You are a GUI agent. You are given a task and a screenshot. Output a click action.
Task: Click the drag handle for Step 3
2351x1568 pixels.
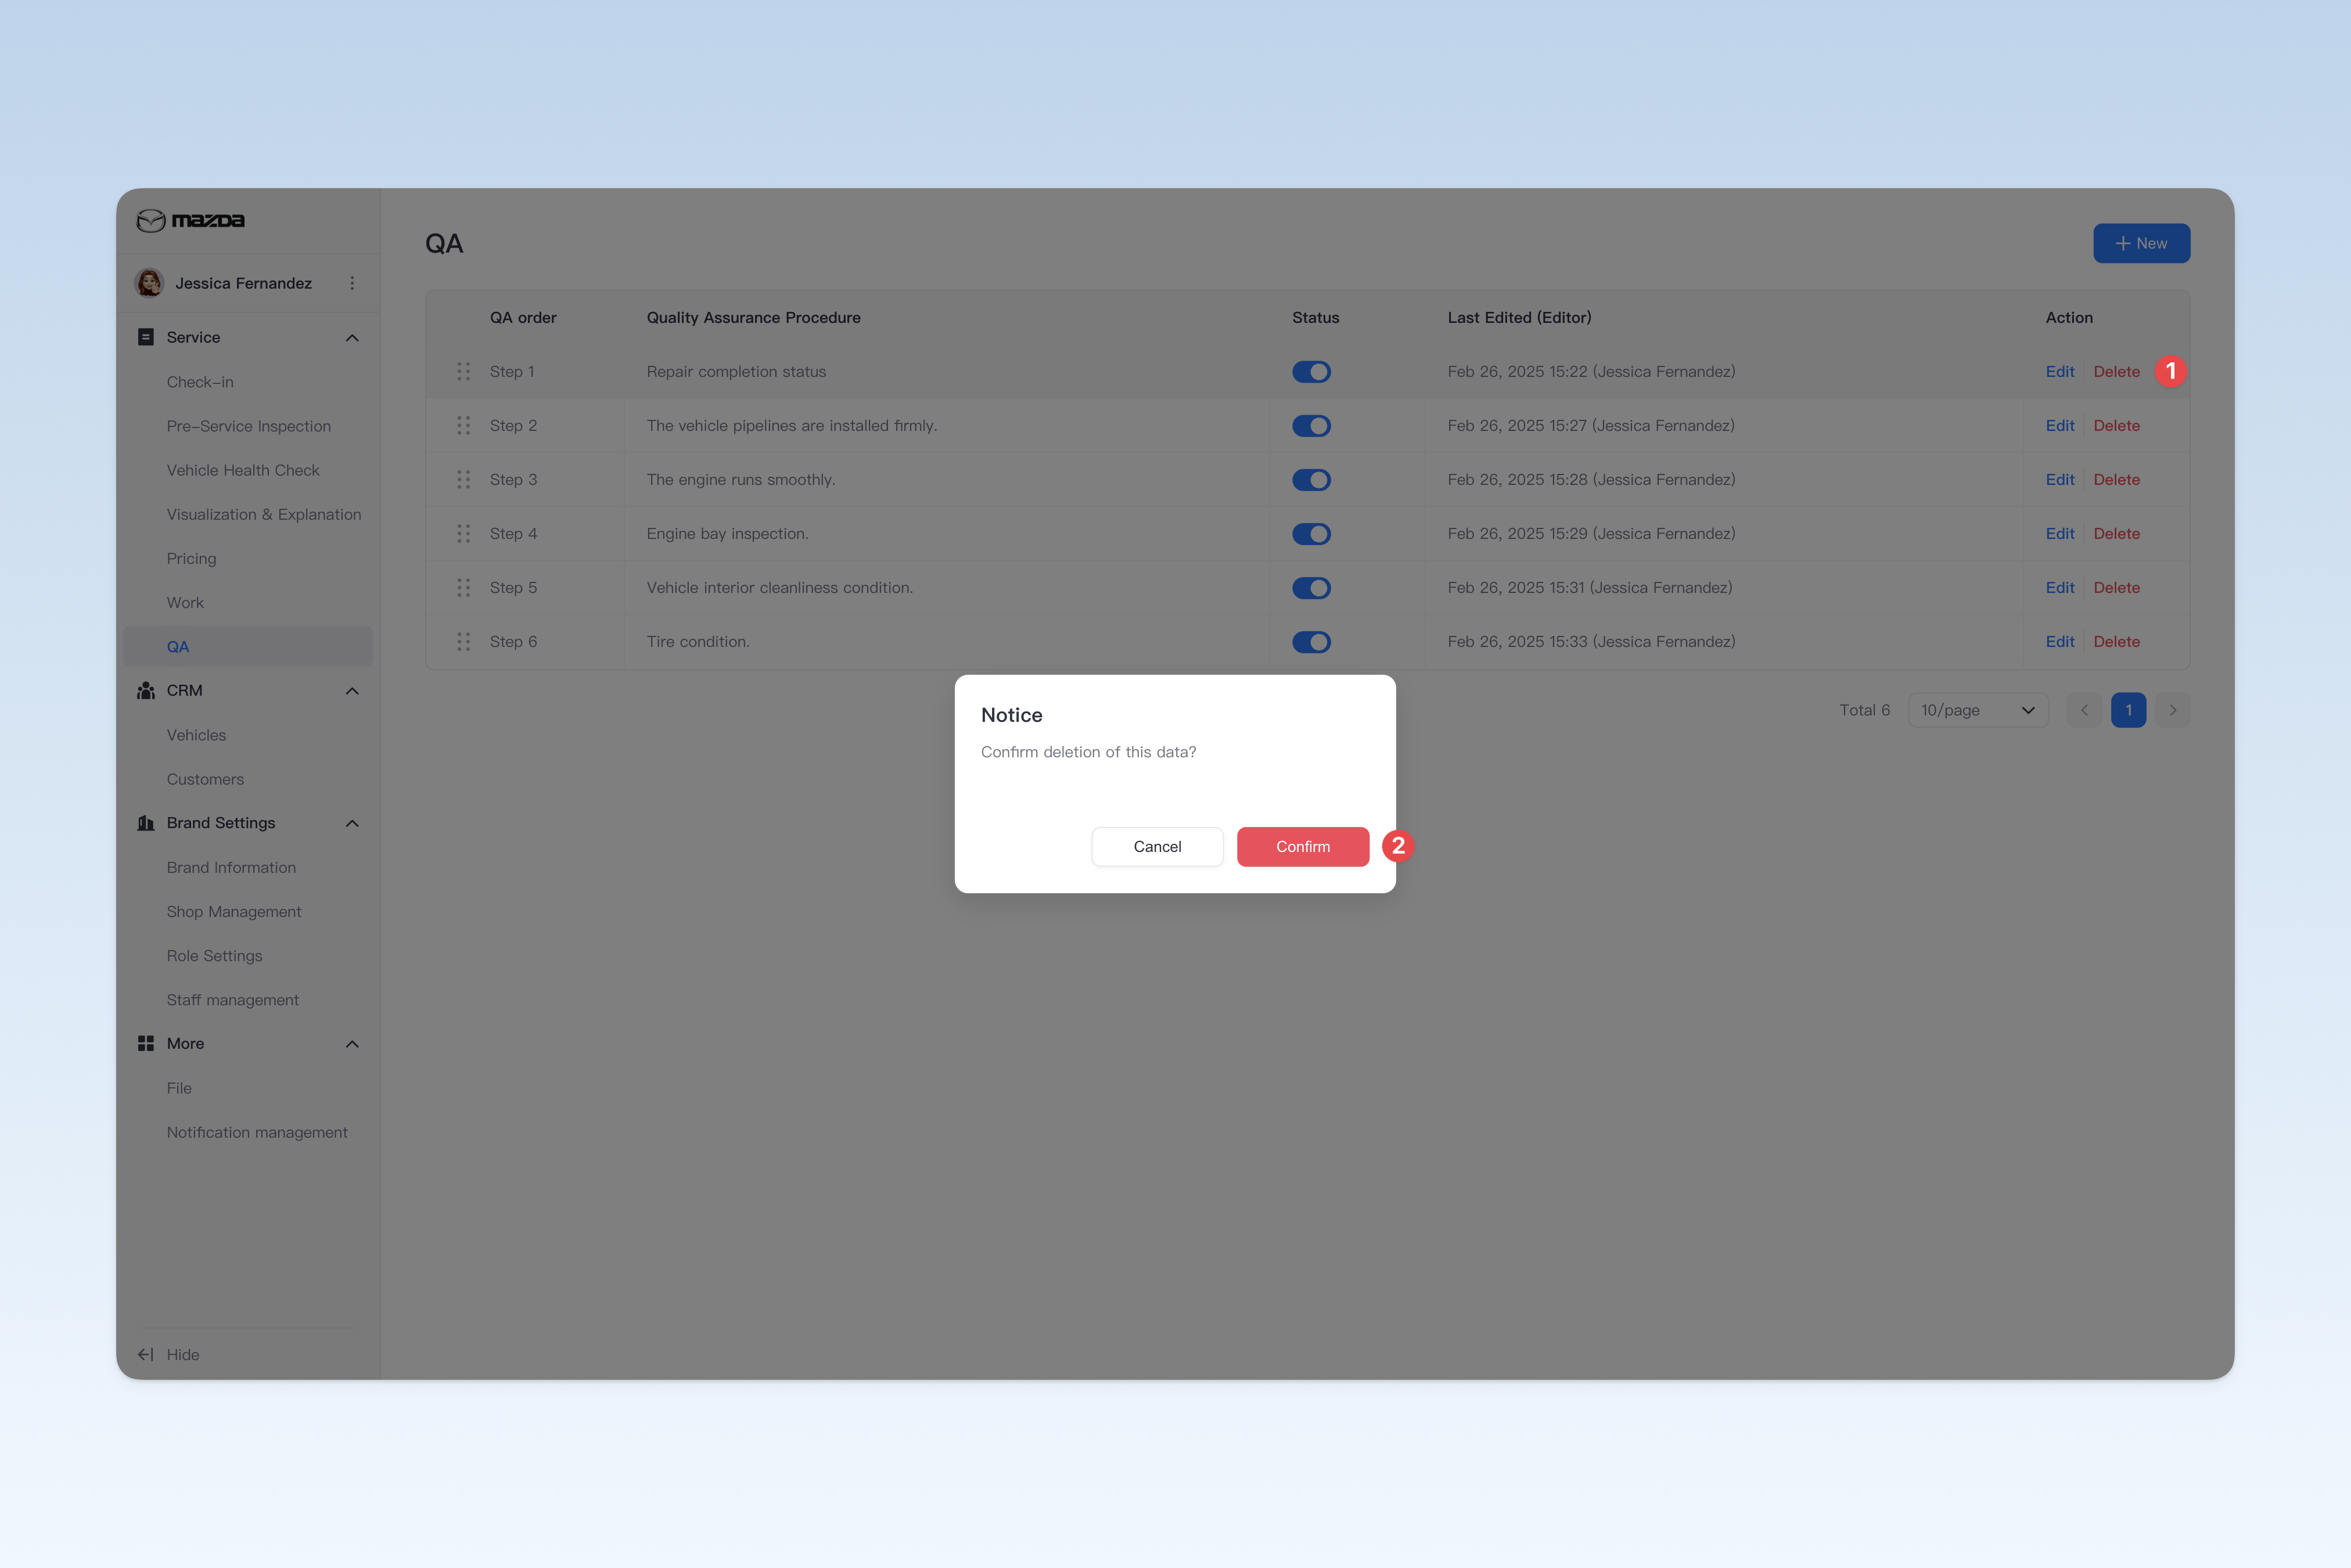[464, 480]
